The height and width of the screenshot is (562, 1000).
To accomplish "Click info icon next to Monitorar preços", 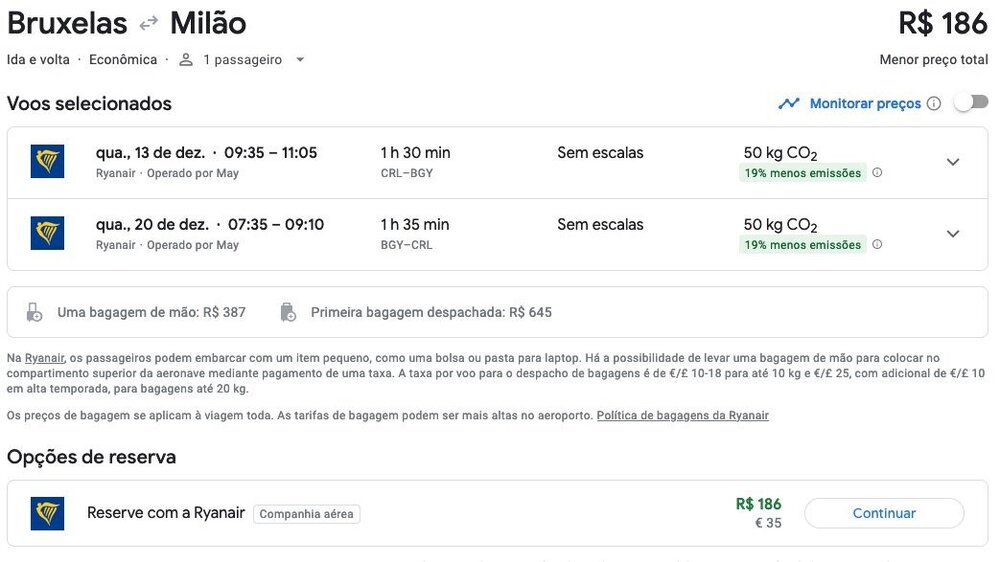I will 934,103.
